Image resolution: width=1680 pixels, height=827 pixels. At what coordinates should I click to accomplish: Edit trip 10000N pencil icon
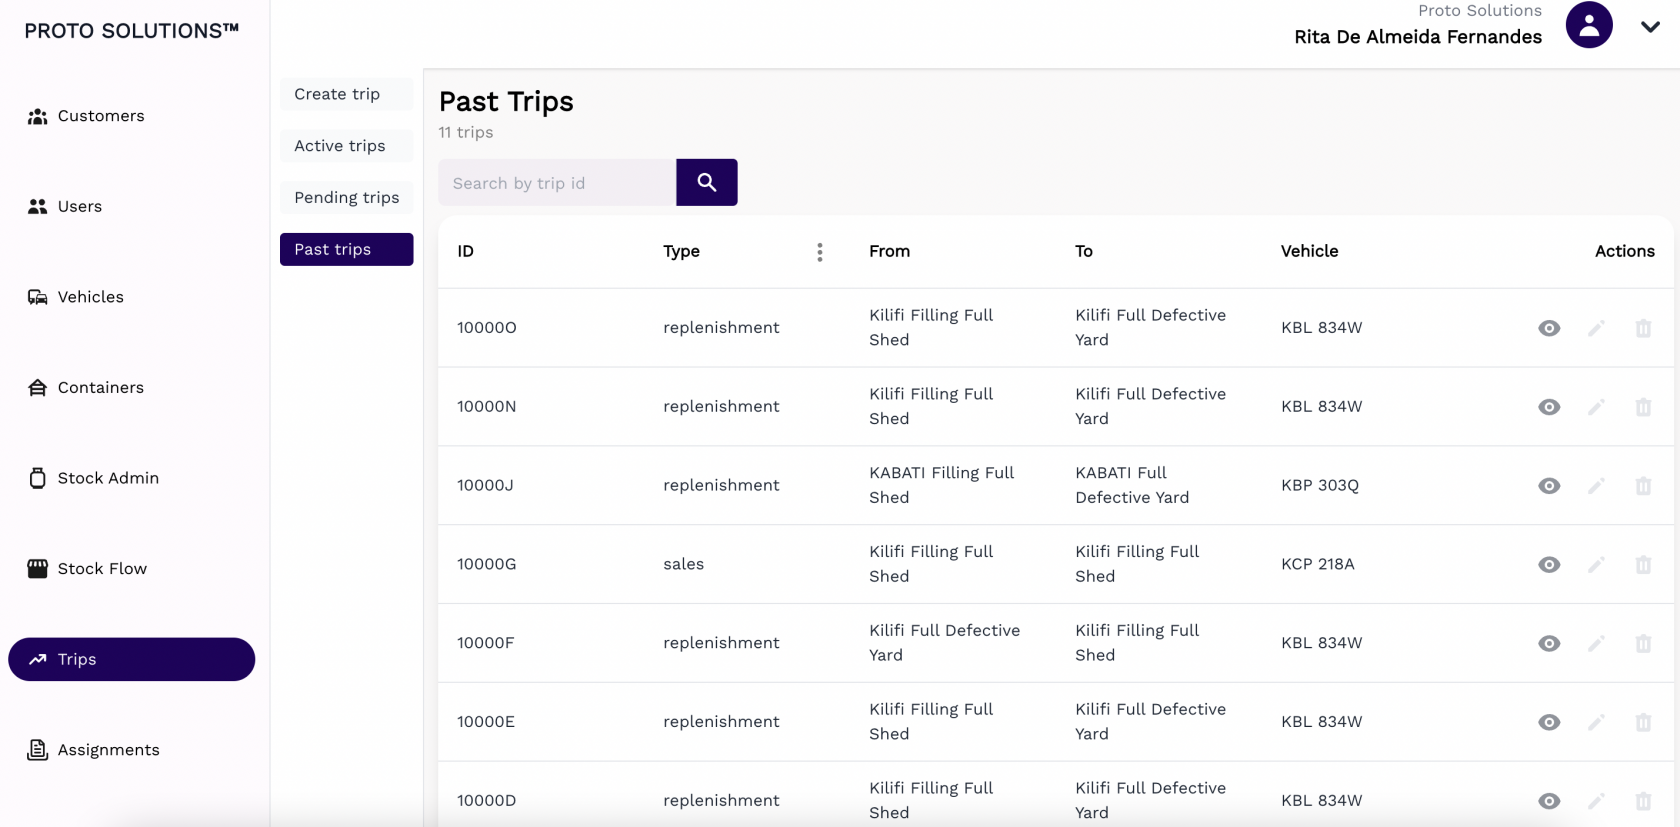(1596, 407)
